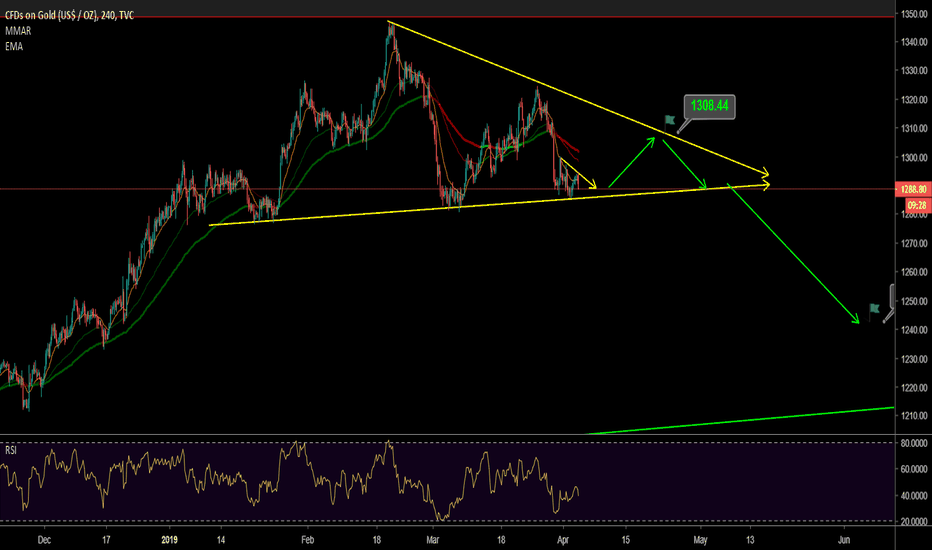Click the 13 date label on time axis
Screen dimensions: 932x550
(x=750, y=540)
